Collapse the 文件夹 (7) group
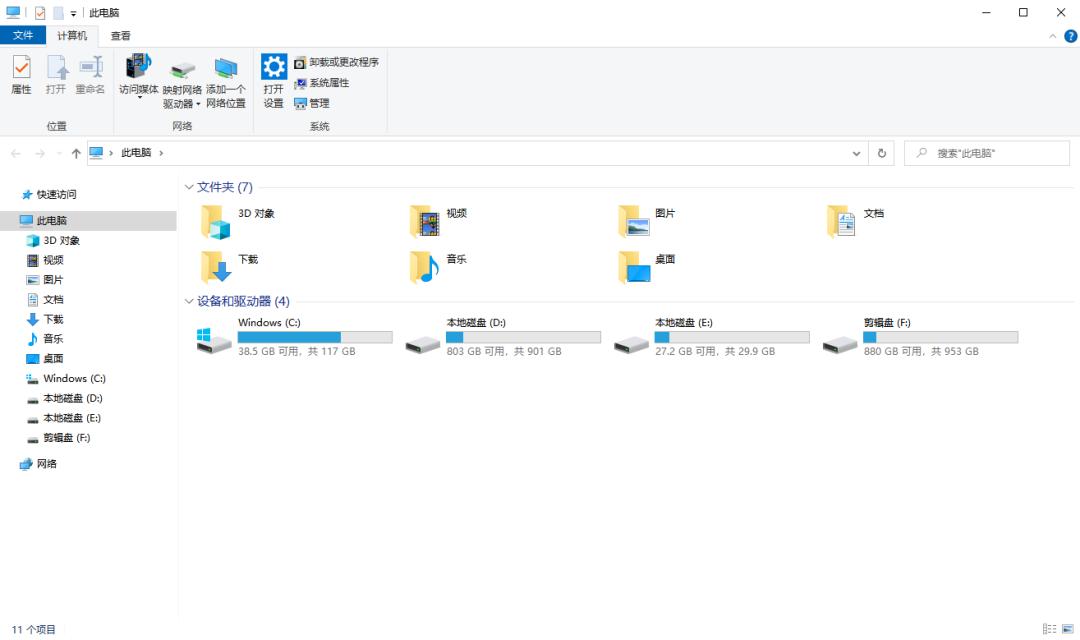1080x640 pixels. [189, 187]
